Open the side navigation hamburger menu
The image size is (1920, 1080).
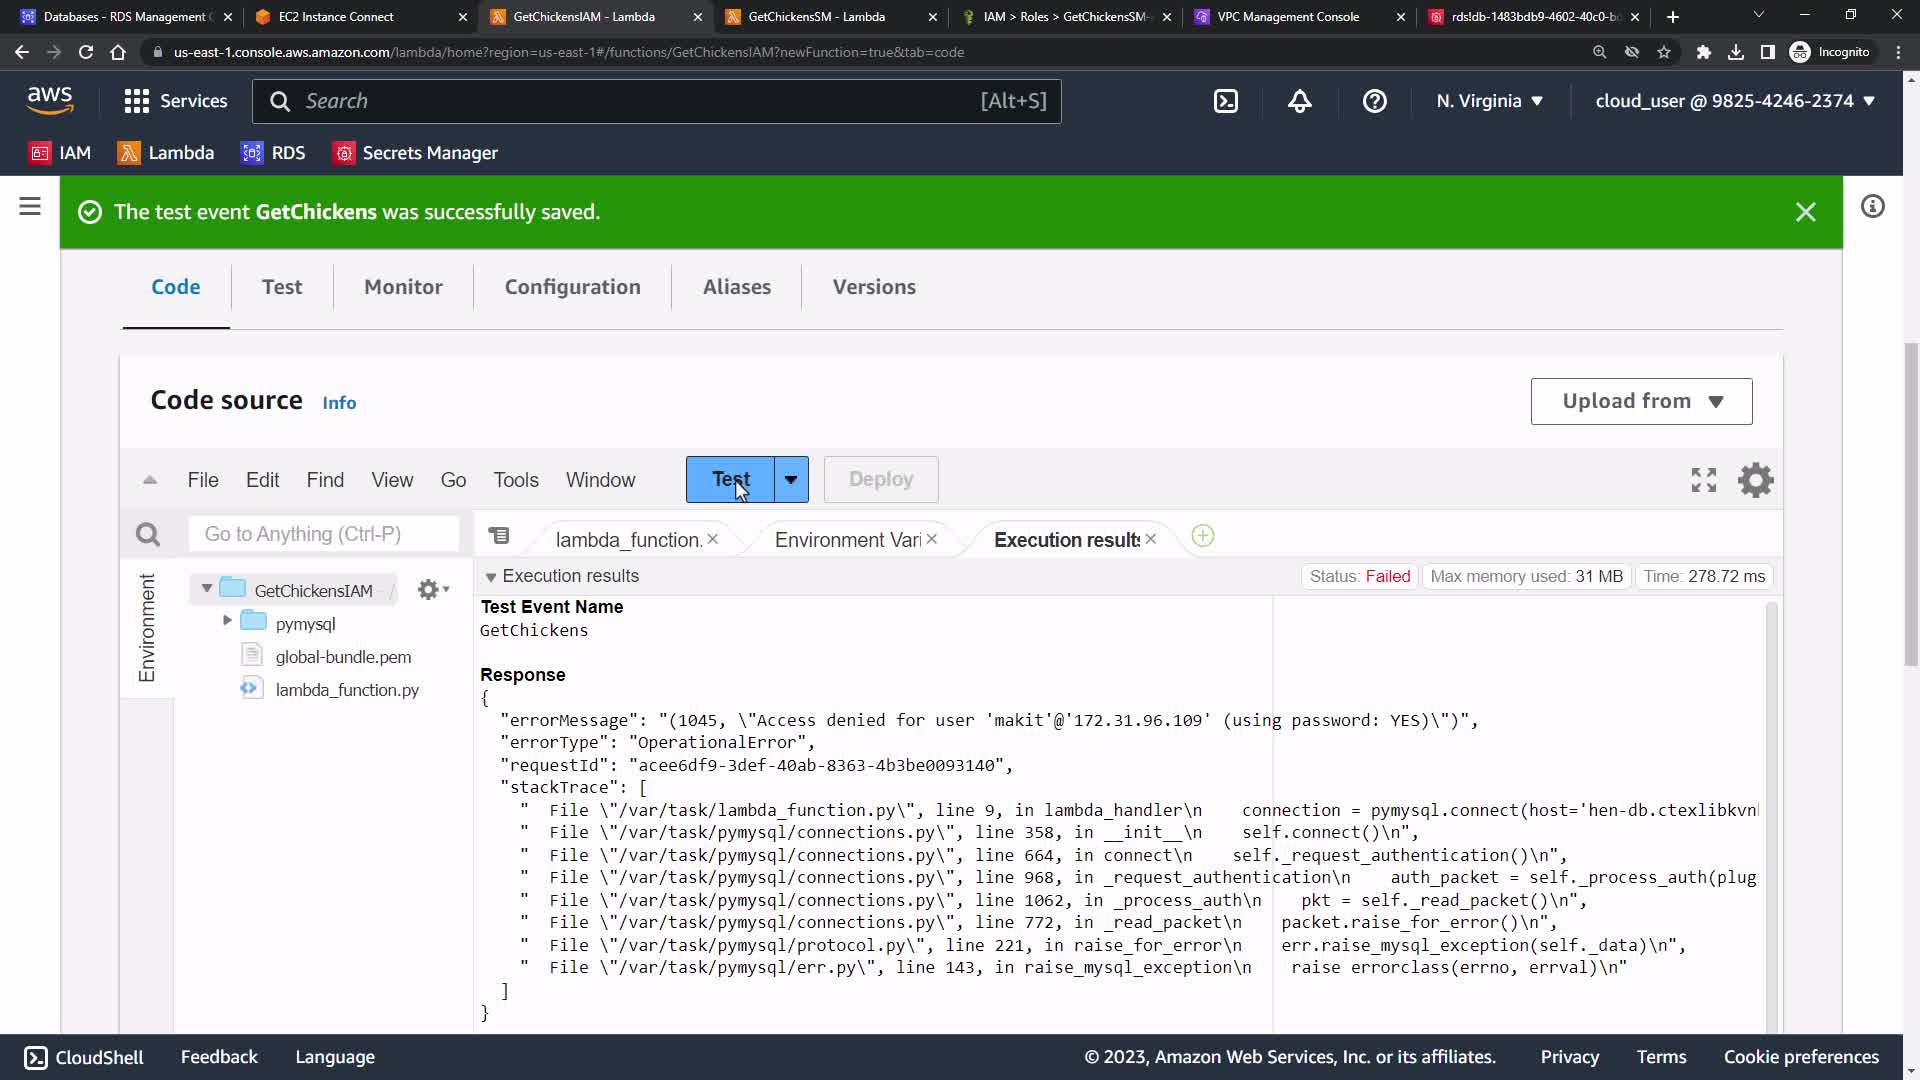tap(30, 207)
